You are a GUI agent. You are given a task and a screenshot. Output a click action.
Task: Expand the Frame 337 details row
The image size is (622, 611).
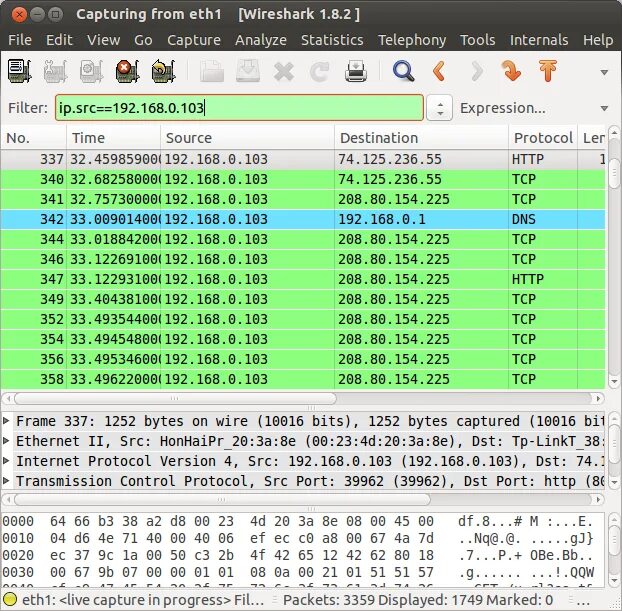tap(6, 420)
